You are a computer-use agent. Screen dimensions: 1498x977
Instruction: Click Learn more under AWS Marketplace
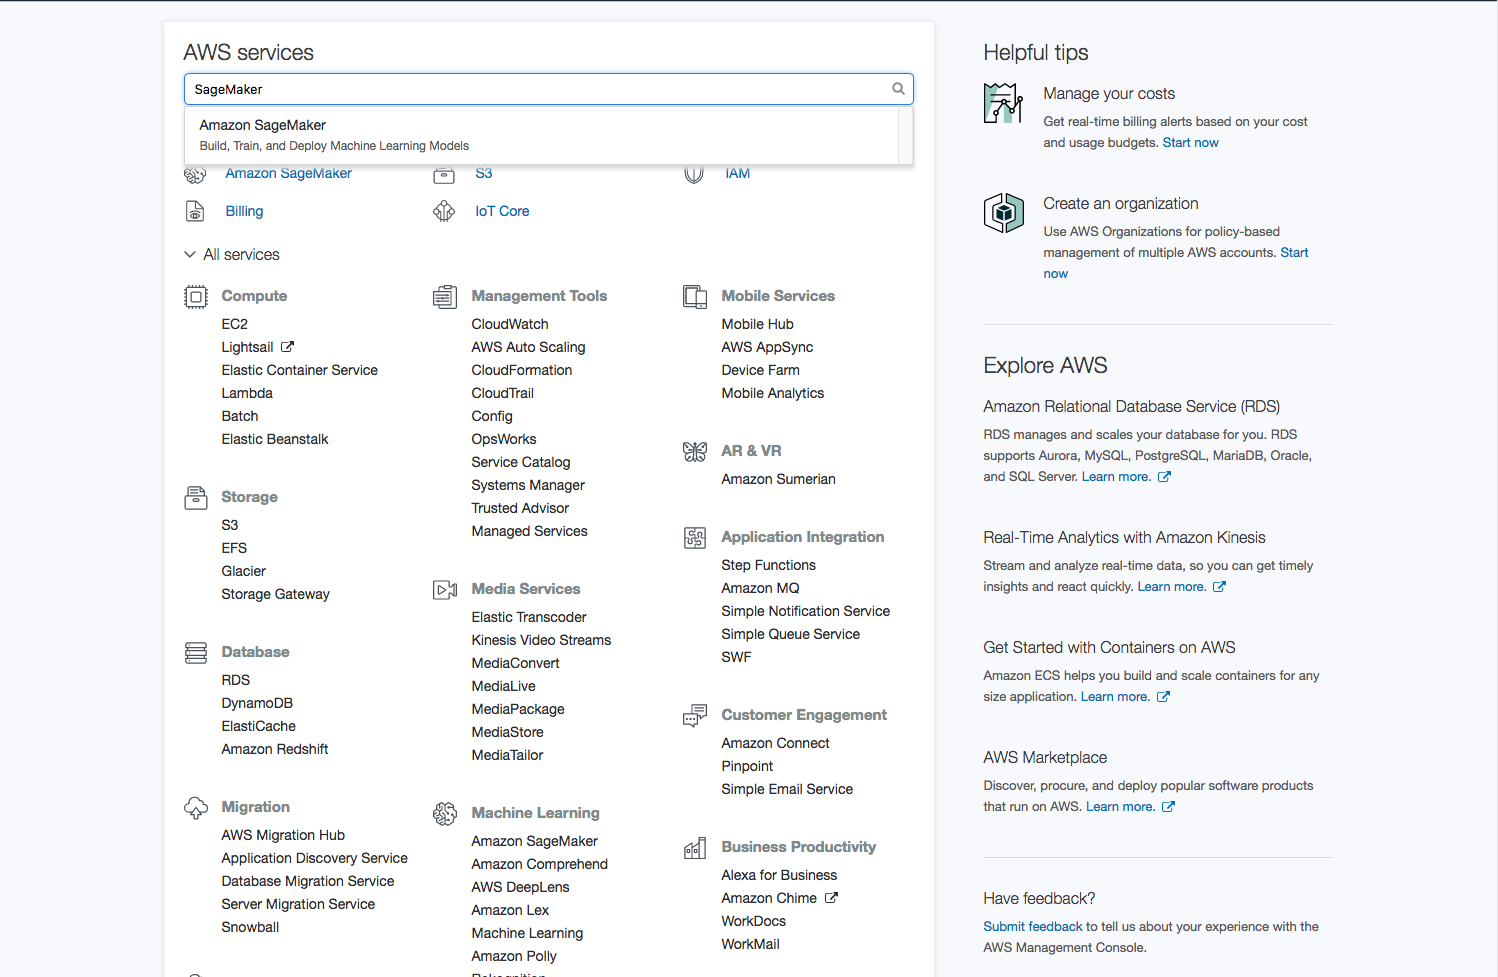click(1120, 807)
